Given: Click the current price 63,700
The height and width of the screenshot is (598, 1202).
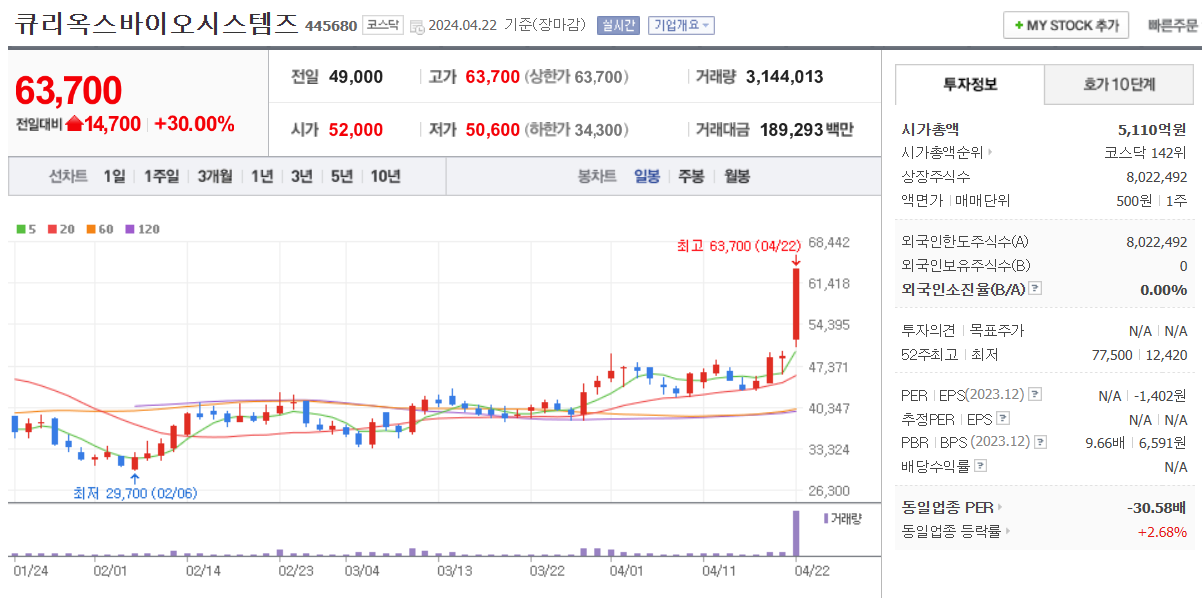Looking at the screenshot, I should [x=68, y=91].
